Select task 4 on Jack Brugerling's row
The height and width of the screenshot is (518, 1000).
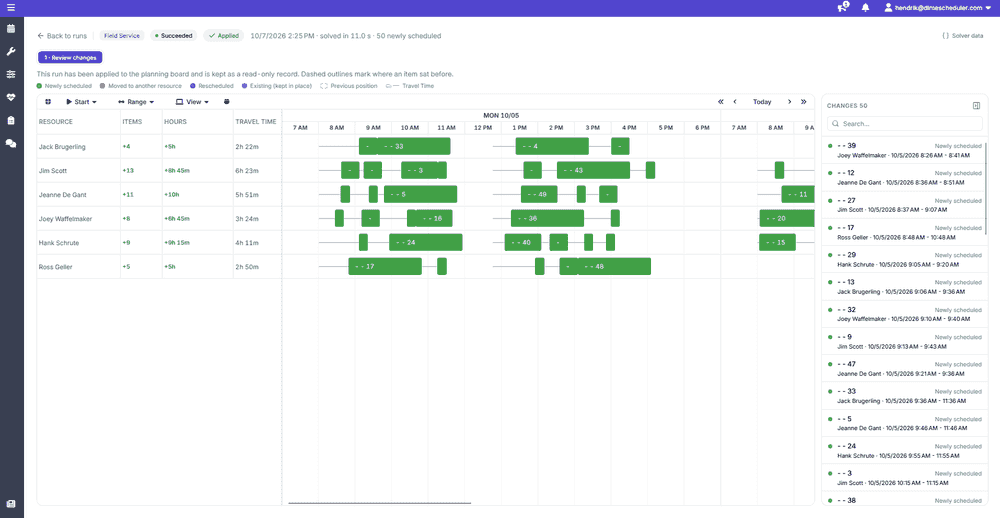point(552,146)
